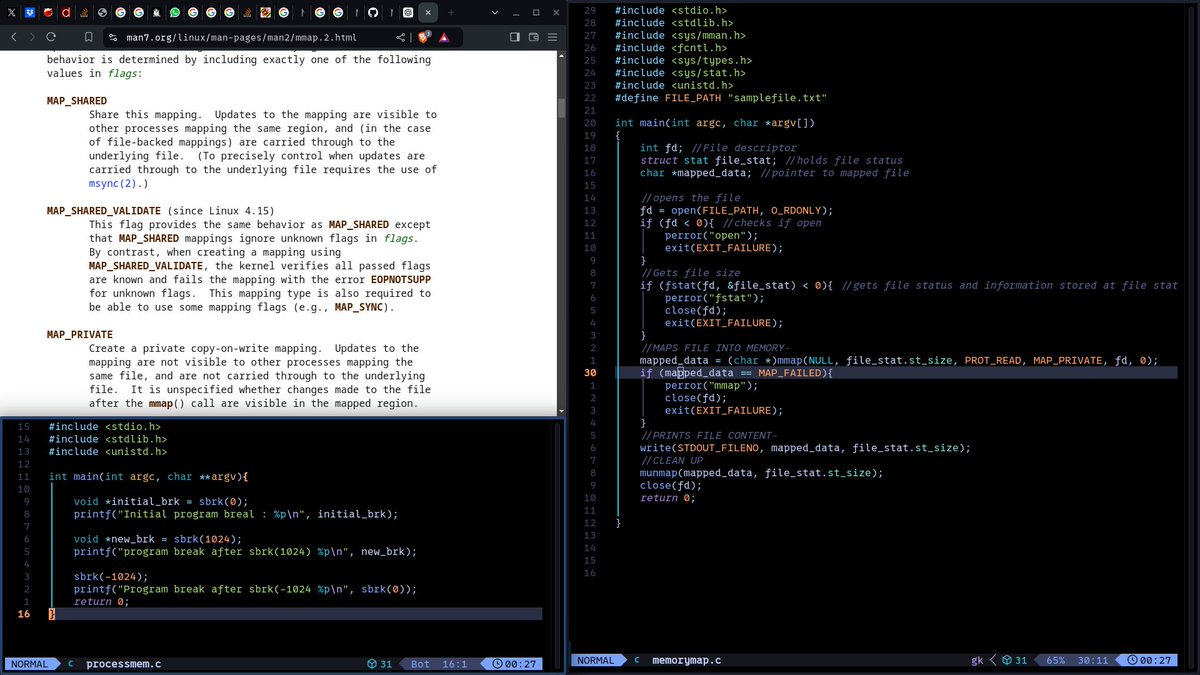Click the 65% file position indicator
The width and height of the screenshot is (1200, 675).
1056,661
